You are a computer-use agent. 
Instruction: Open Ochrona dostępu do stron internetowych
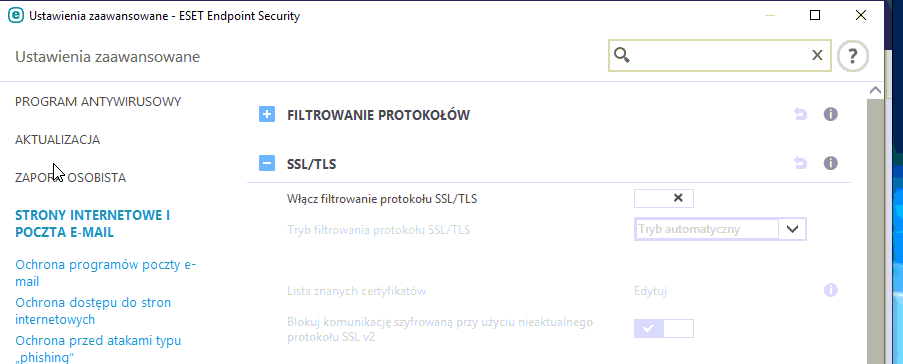[93, 311]
